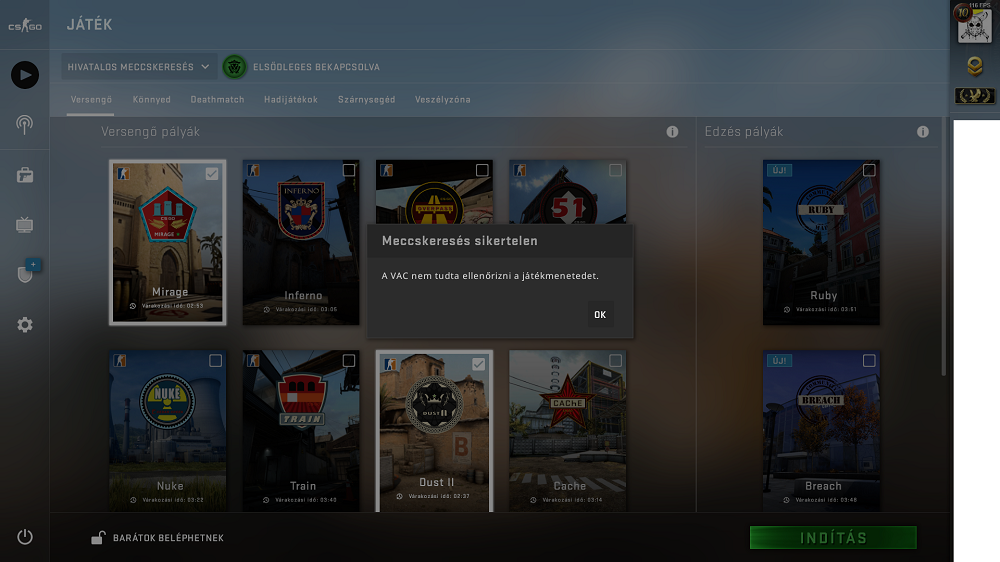The image size is (1000, 562).
Task: Uncheck the Dust II map checkbox
Action: (x=478, y=364)
